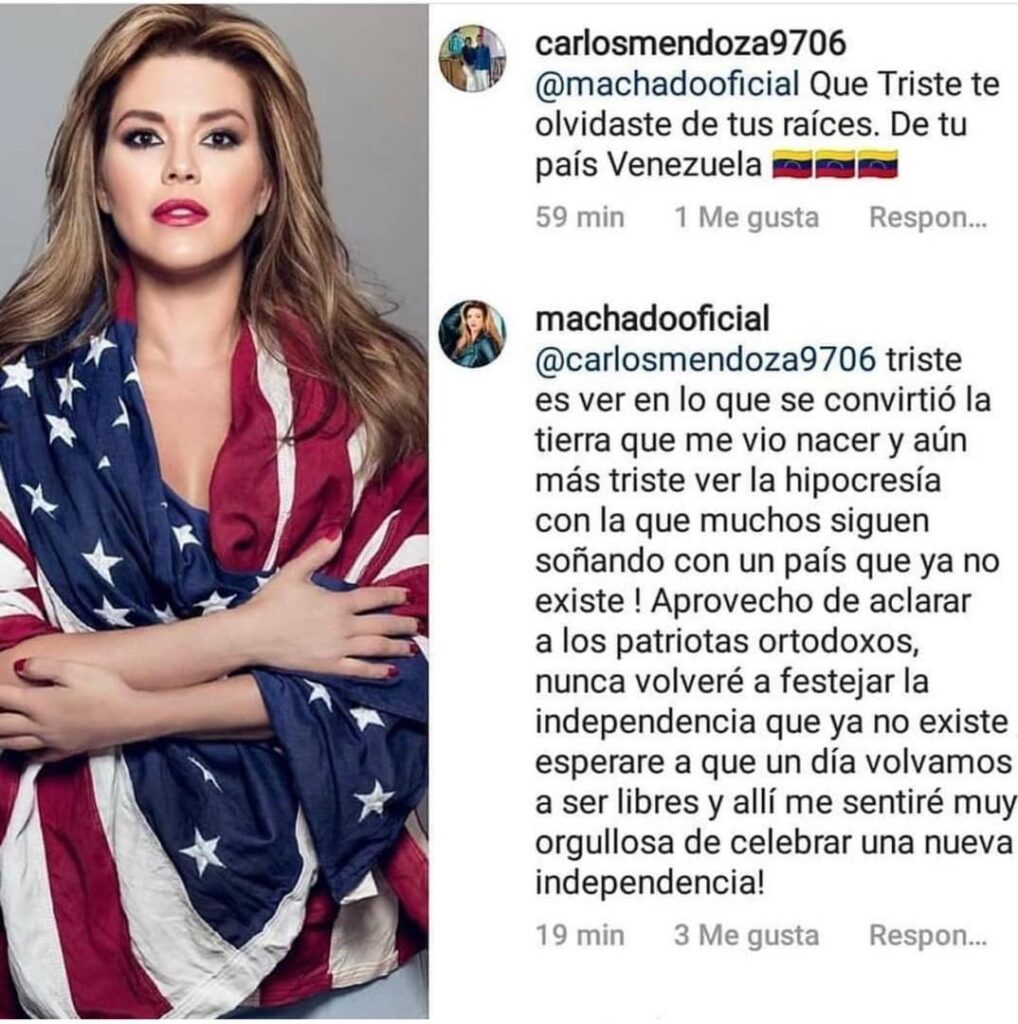Click the final word 'independencia!' in the reply

click(x=649, y=884)
